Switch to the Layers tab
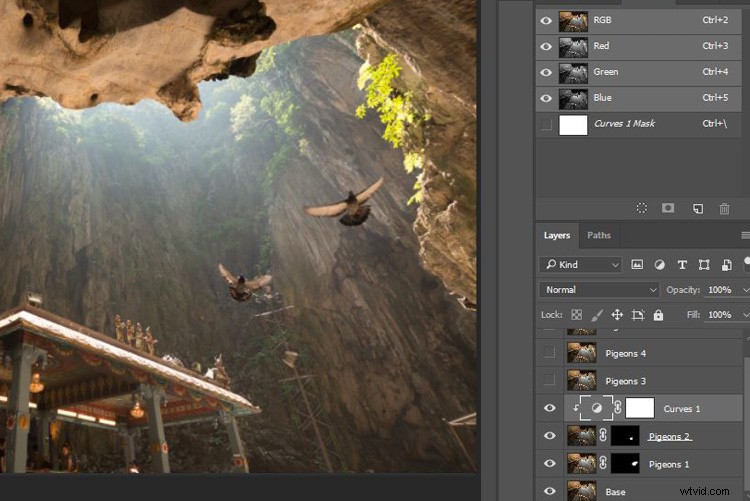Viewport: 750px width, 501px height. (x=557, y=235)
